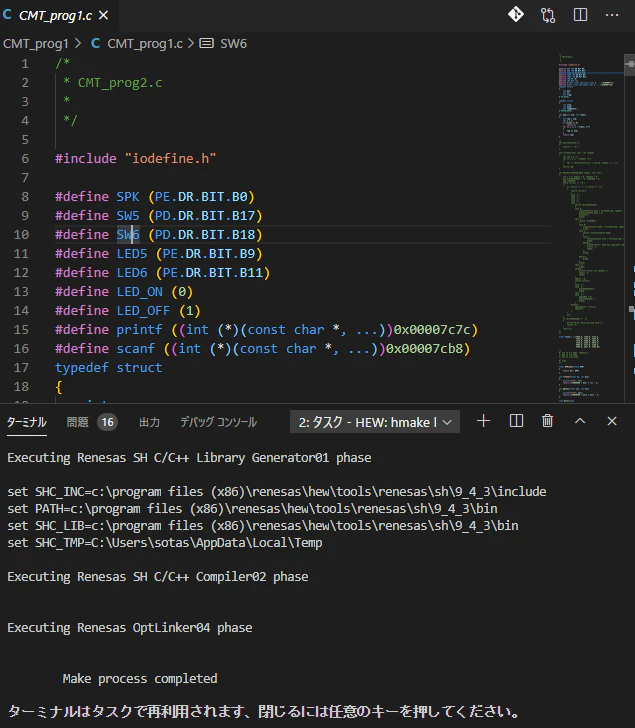Click the LED5 macro definition name

[131, 254]
